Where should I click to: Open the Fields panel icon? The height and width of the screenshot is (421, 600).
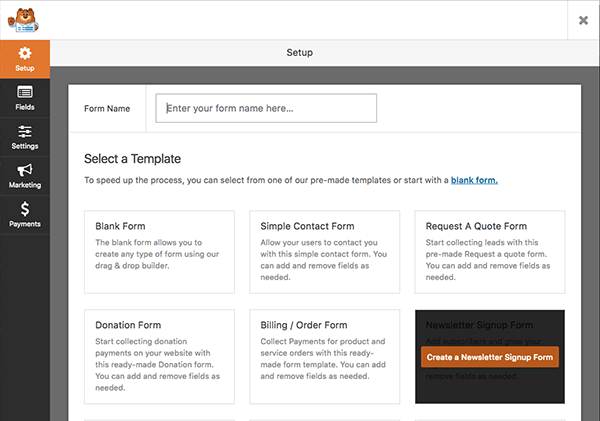click(x=25, y=98)
